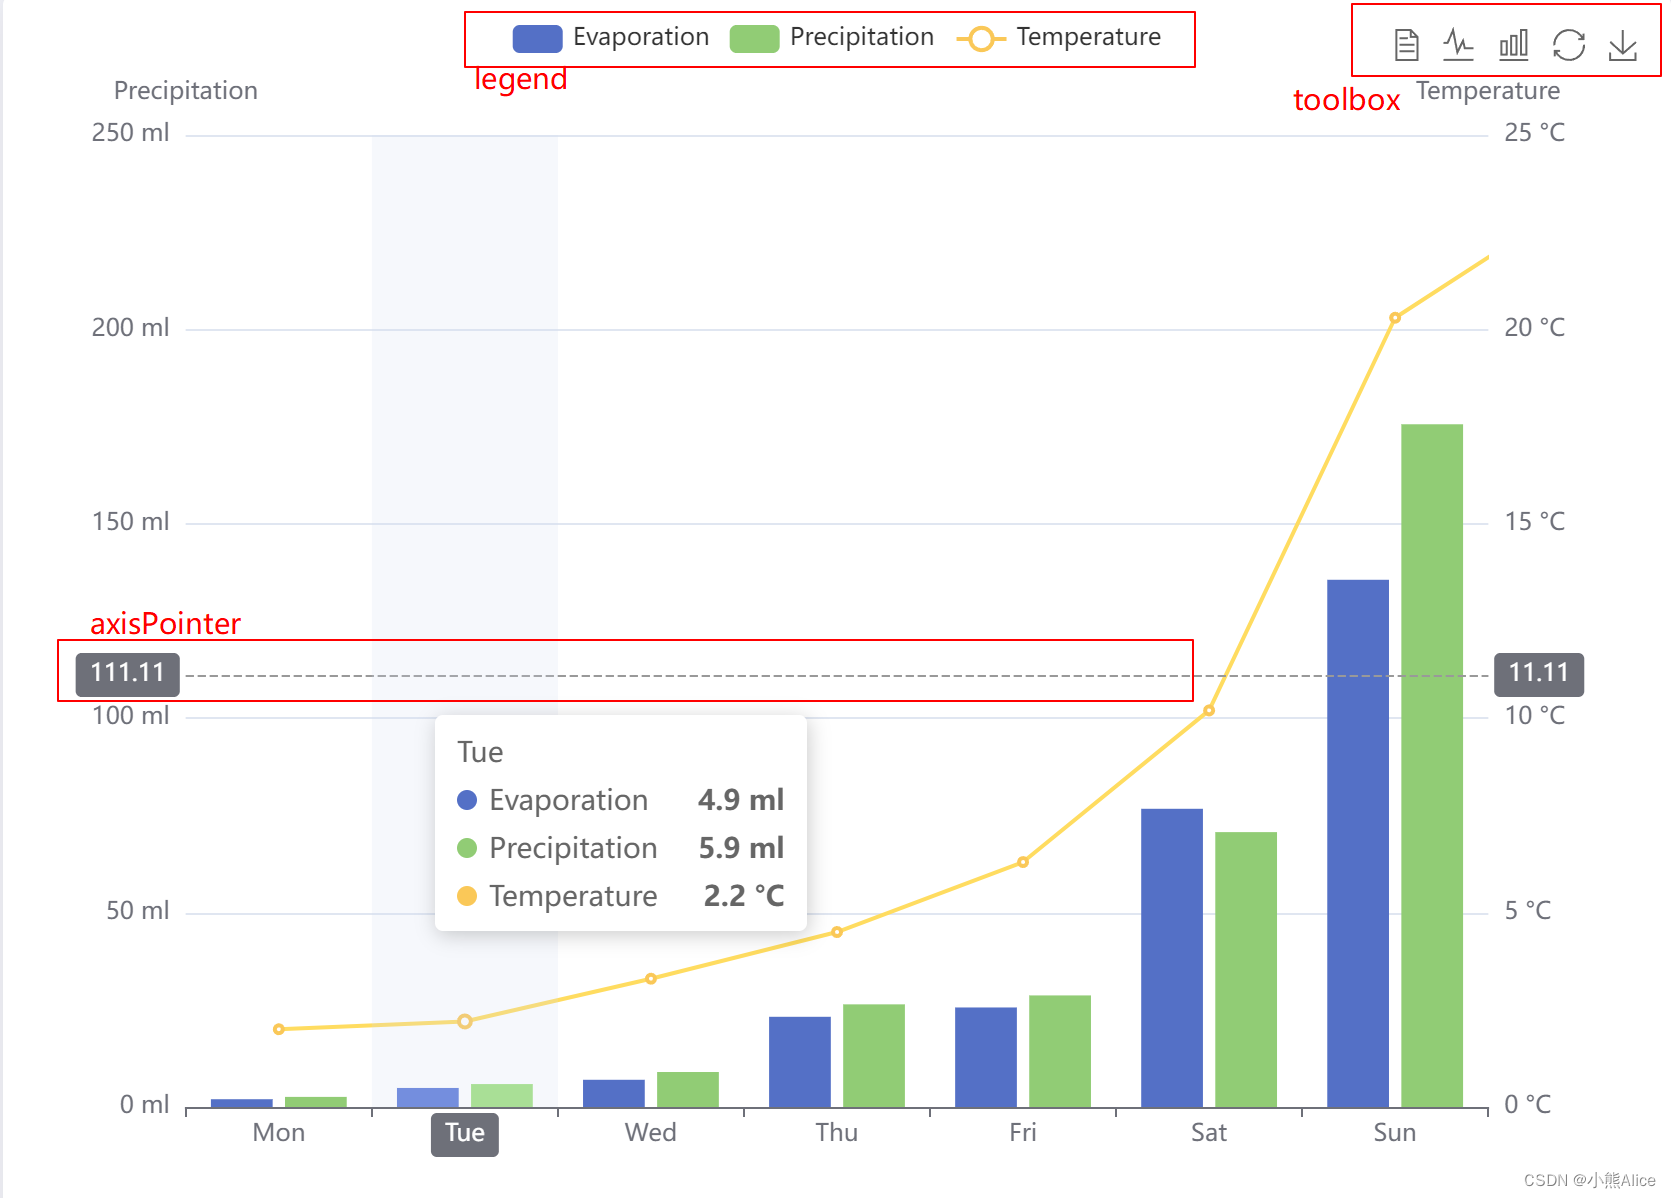Click the Wed axis label
The image size is (1671, 1198).
click(651, 1133)
